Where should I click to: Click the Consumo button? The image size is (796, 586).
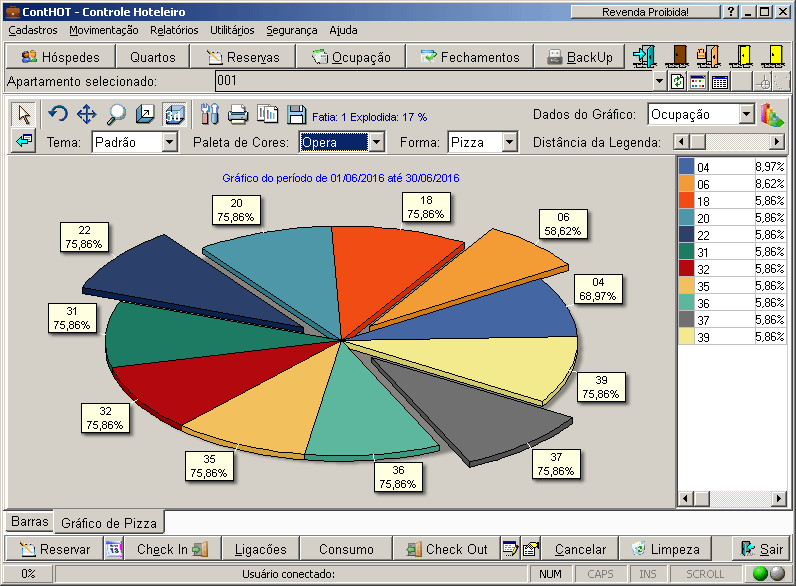point(346,549)
